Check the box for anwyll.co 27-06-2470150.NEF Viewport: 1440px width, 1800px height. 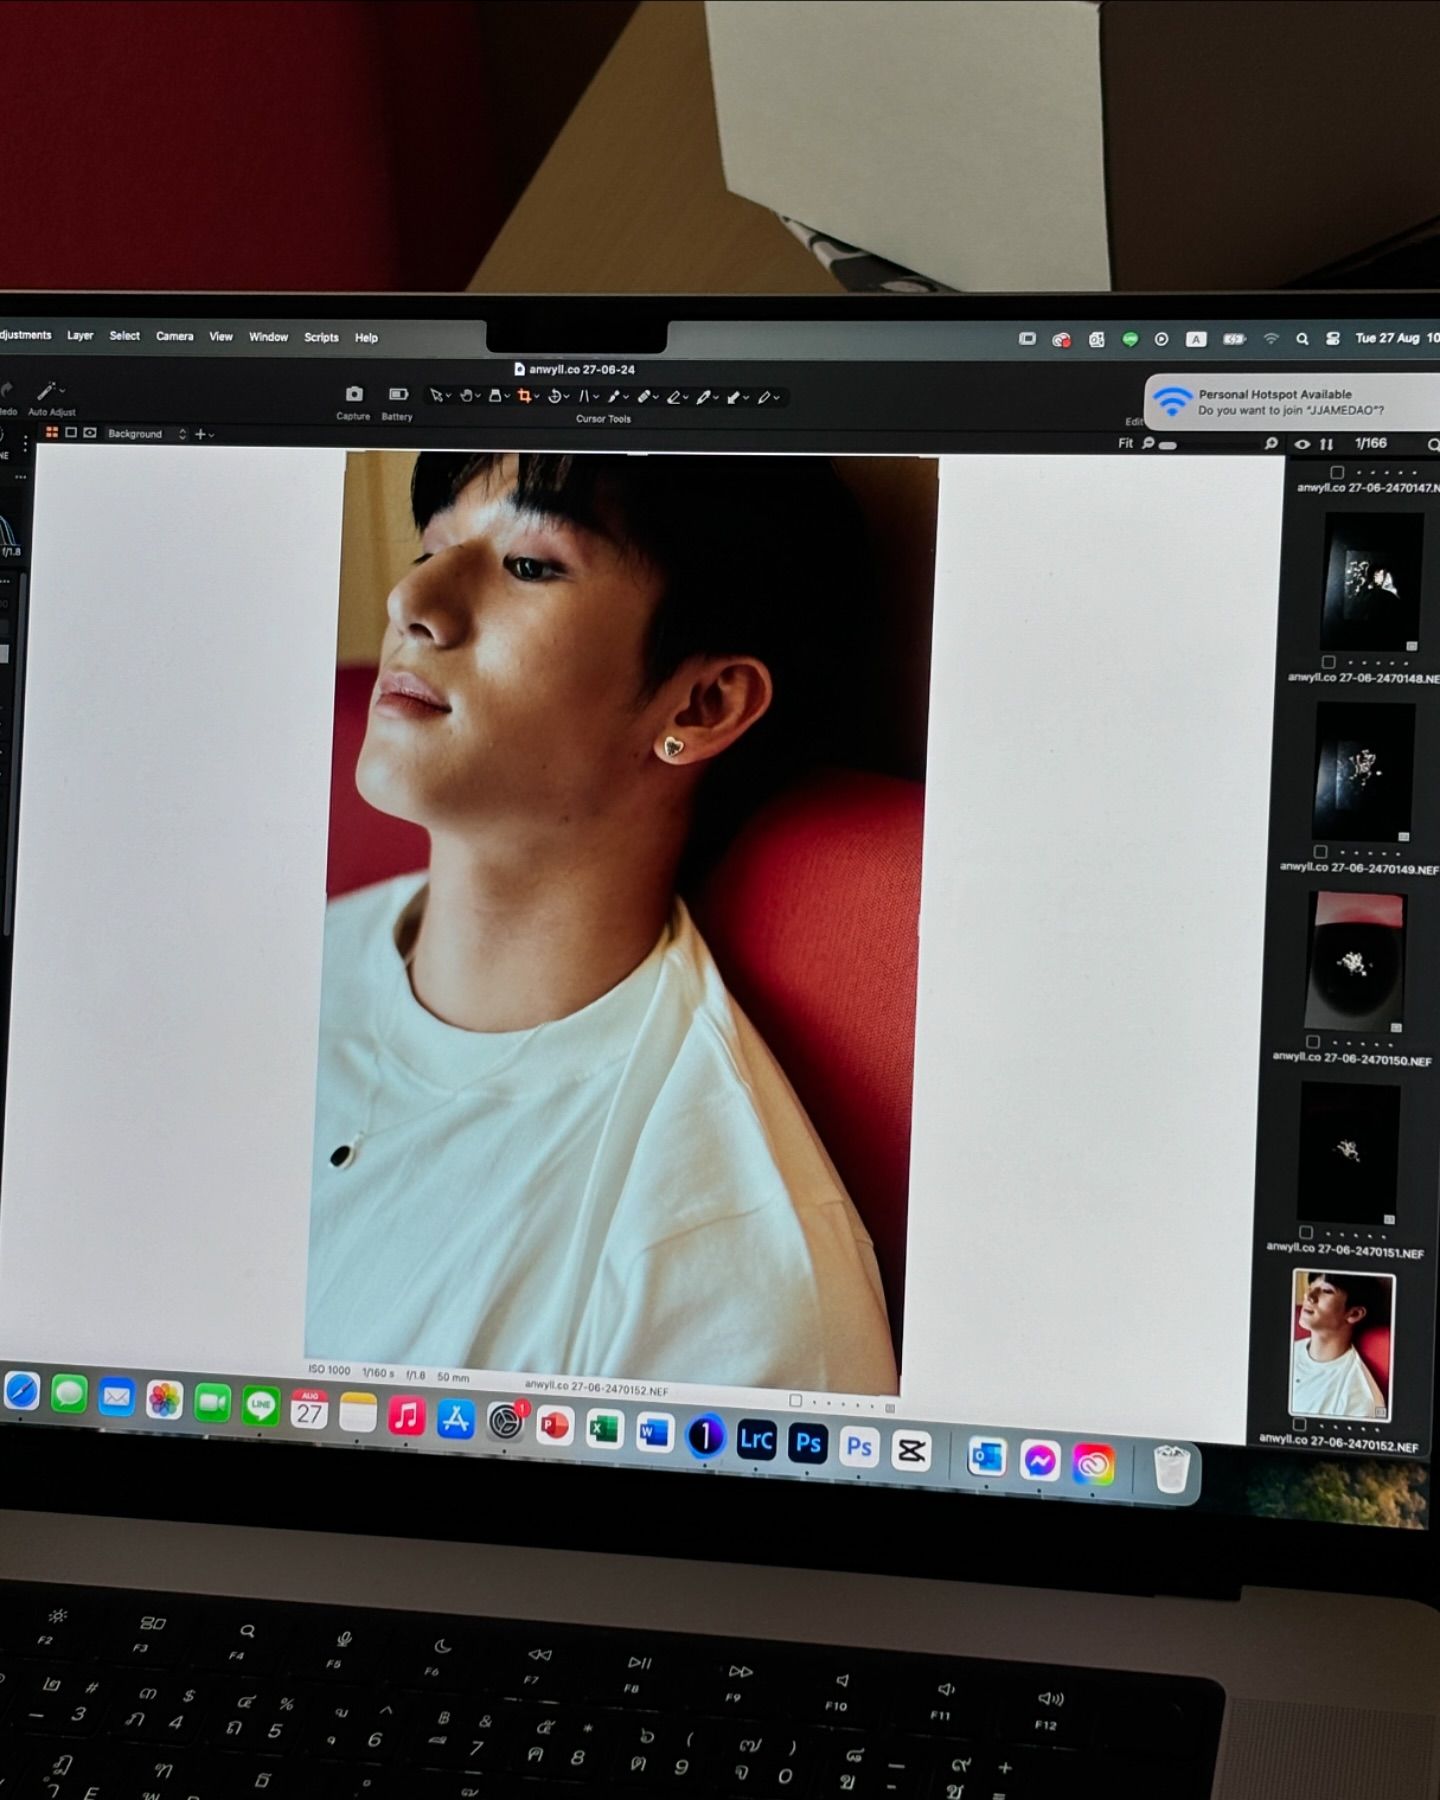[1313, 1042]
